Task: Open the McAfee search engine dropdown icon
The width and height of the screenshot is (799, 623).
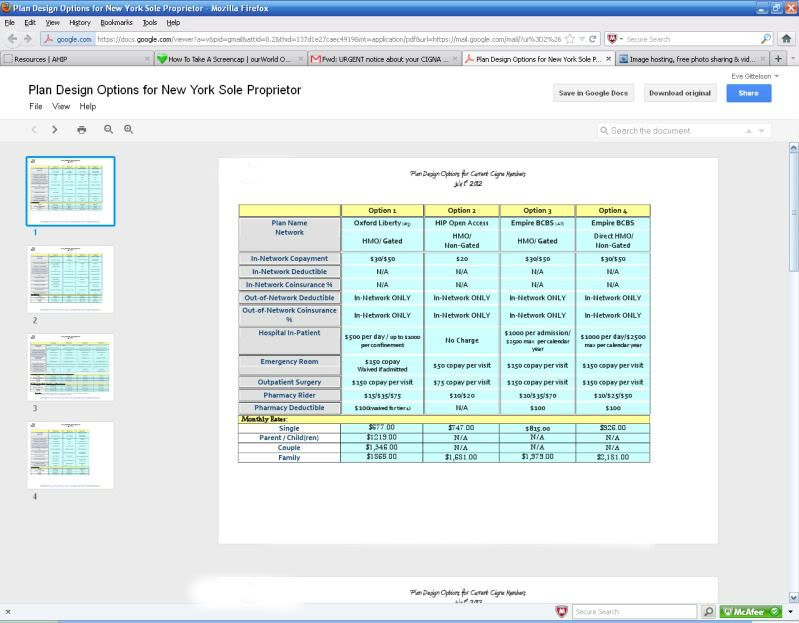Action: pos(615,39)
